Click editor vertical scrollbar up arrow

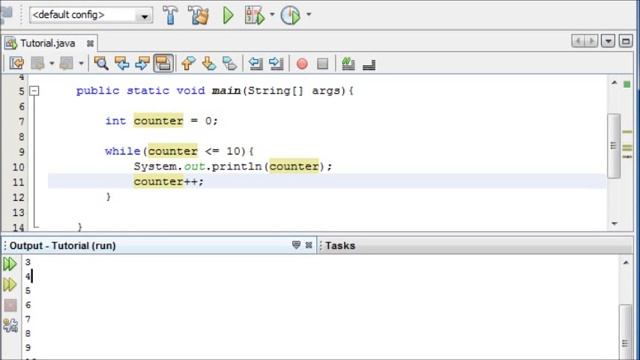614,83
